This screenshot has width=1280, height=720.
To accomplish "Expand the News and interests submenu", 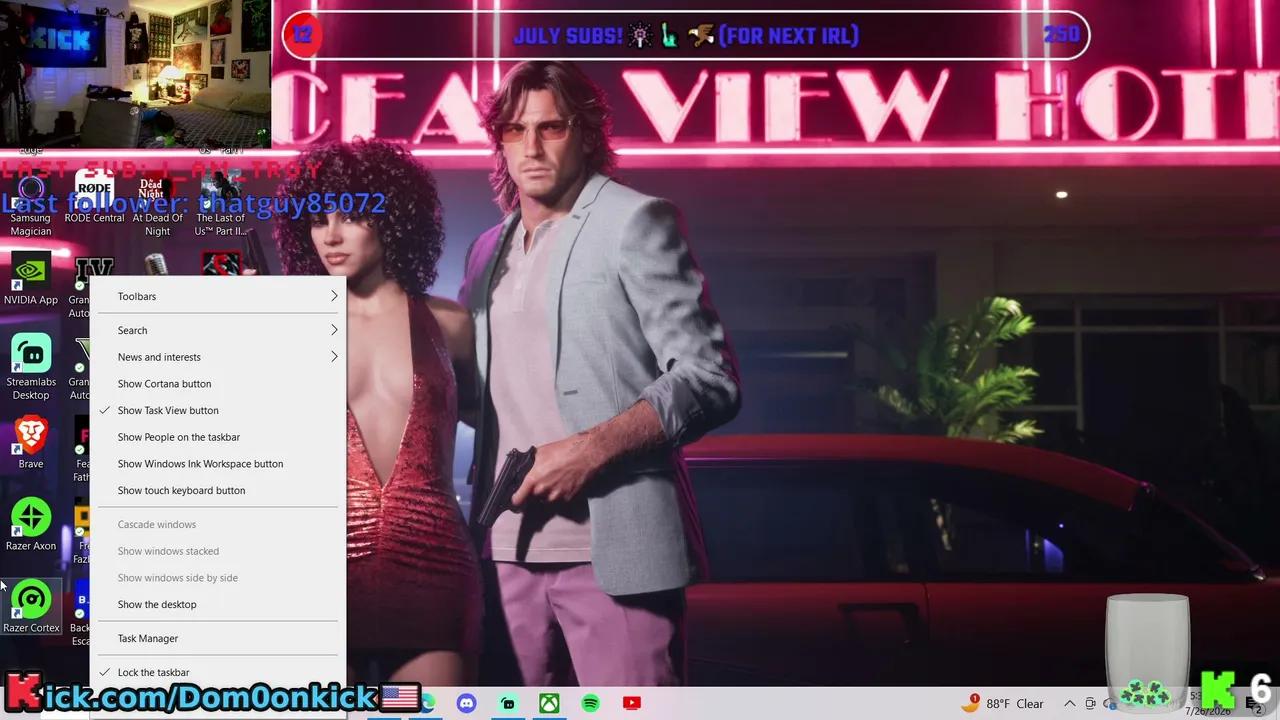I will point(218,357).
